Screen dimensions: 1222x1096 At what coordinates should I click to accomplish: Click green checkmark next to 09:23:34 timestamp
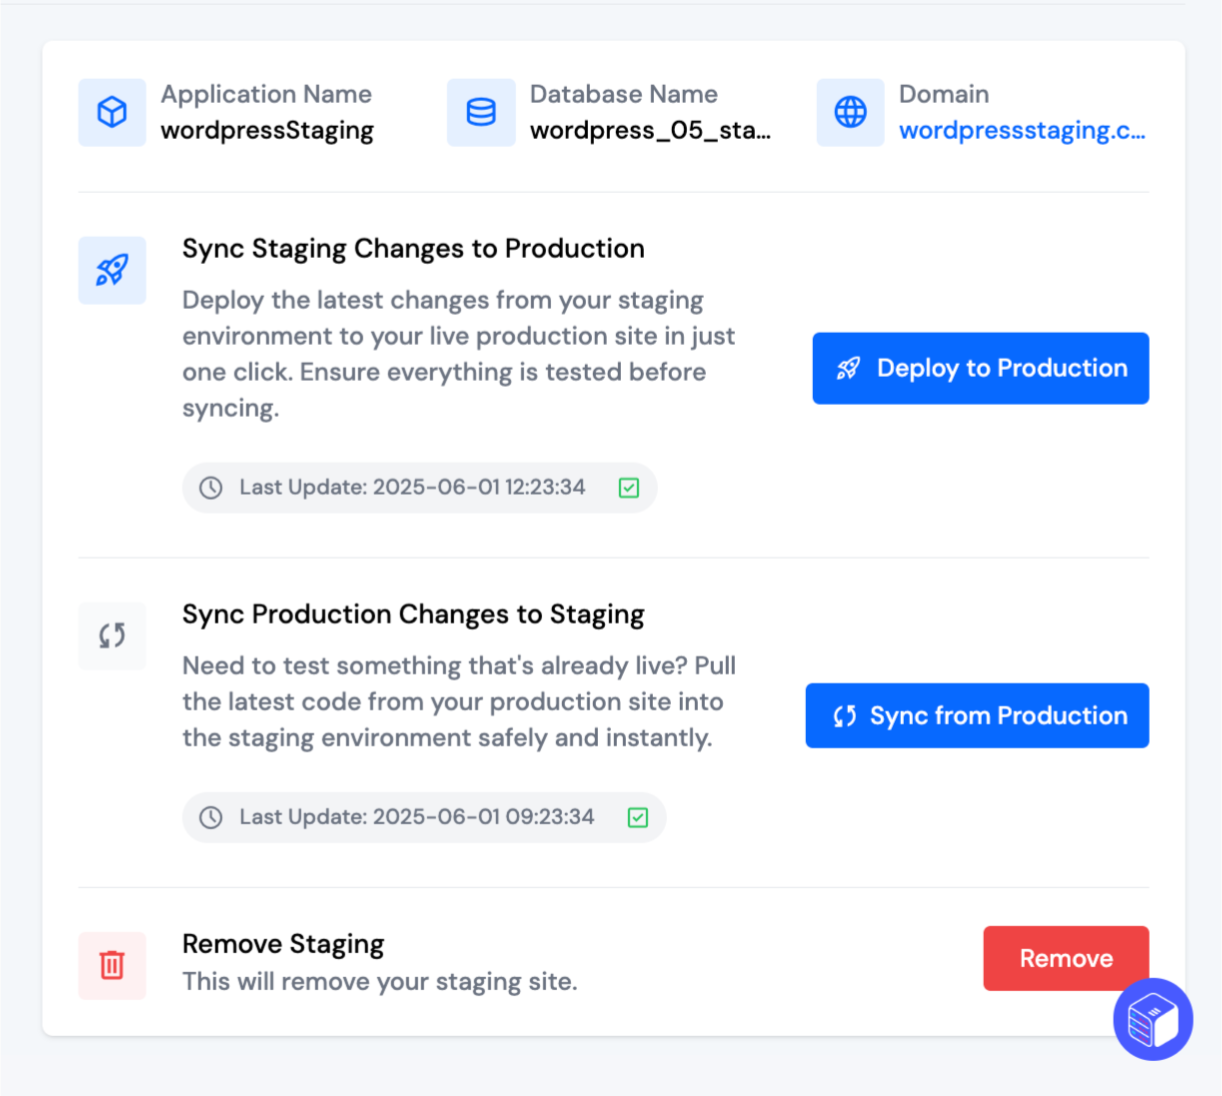click(x=637, y=817)
